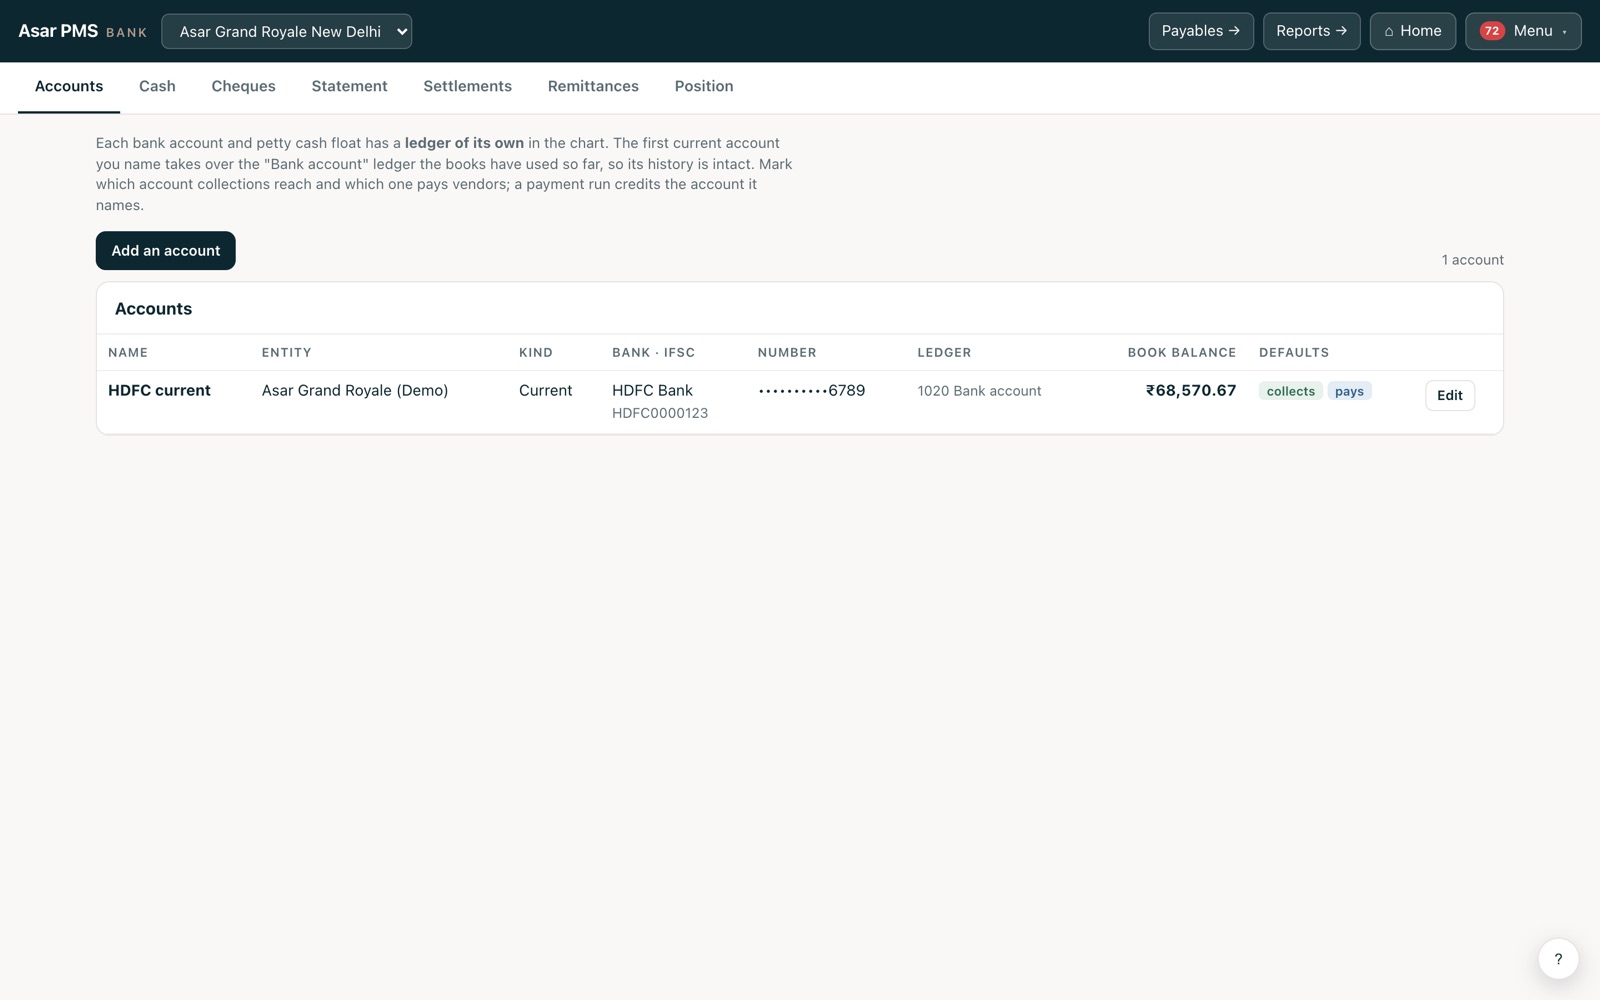
Task: Click the Book Balance column header
Action: click(1182, 352)
